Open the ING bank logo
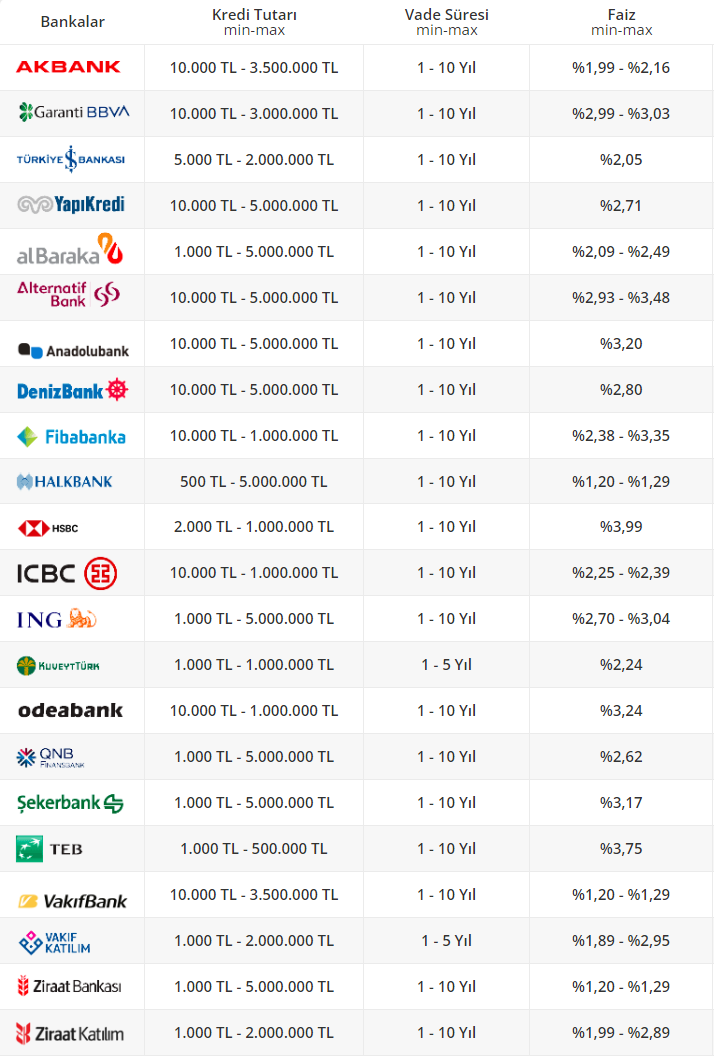The height and width of the screenshot is (1059, 714). (x=57, y=619)
